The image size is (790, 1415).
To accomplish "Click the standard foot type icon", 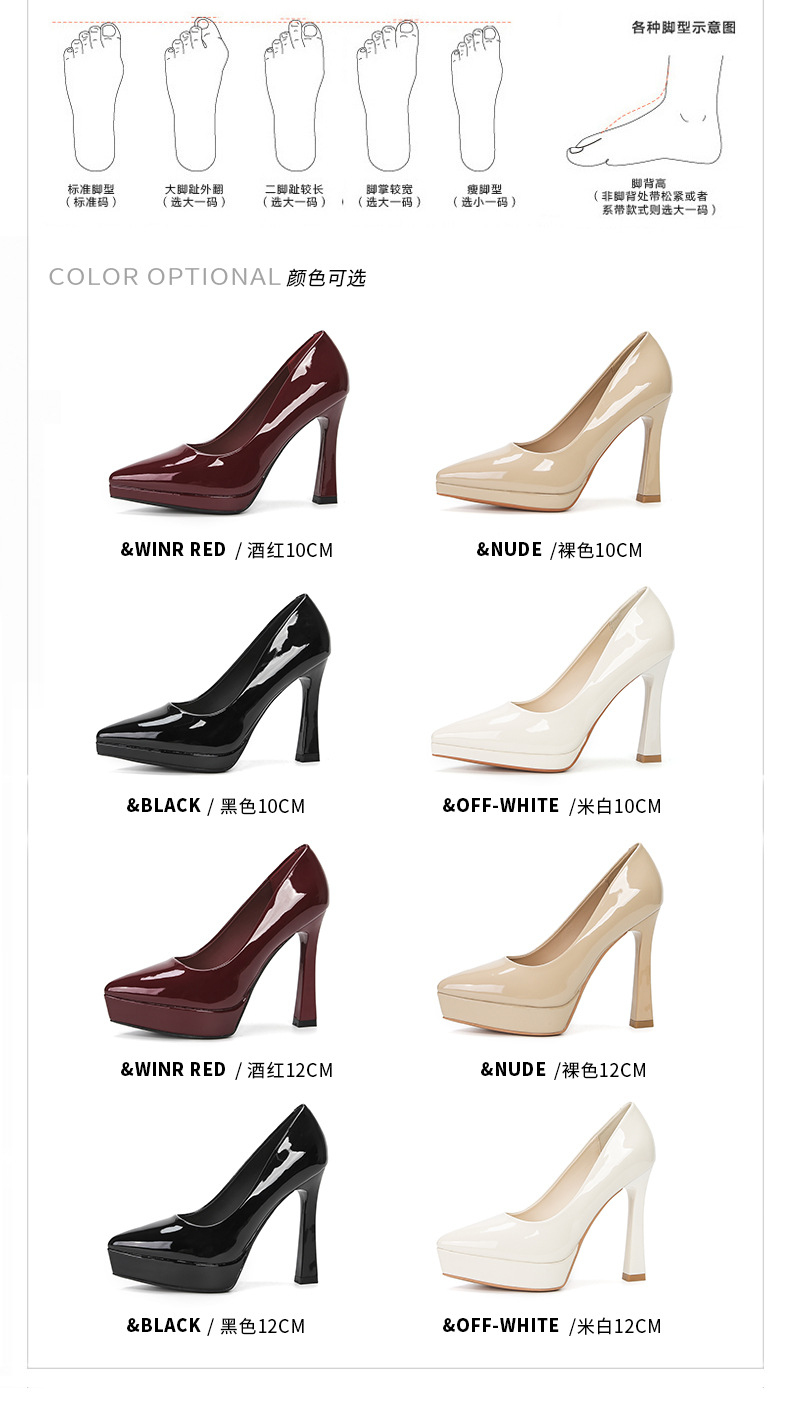I will 93,97.
